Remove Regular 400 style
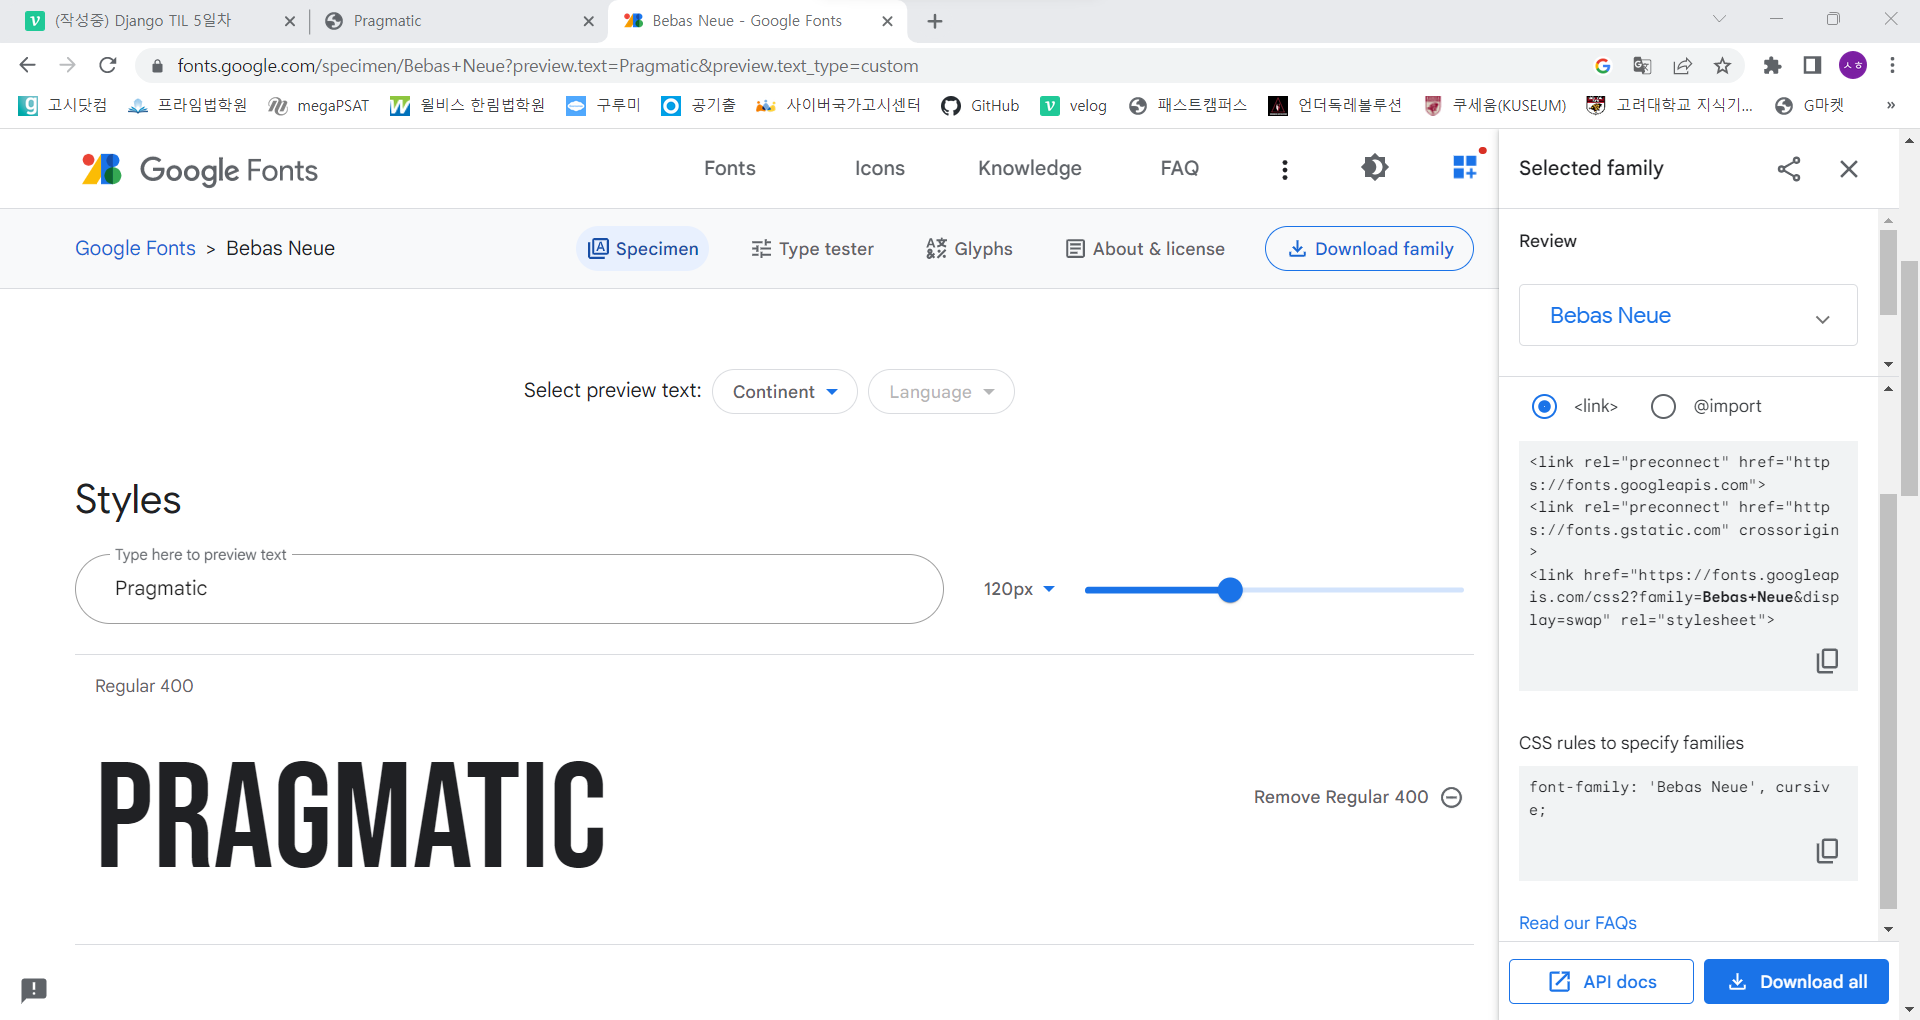Image resolution: width=1920 pixels, height=1020 pixels. pos(1358,797)
